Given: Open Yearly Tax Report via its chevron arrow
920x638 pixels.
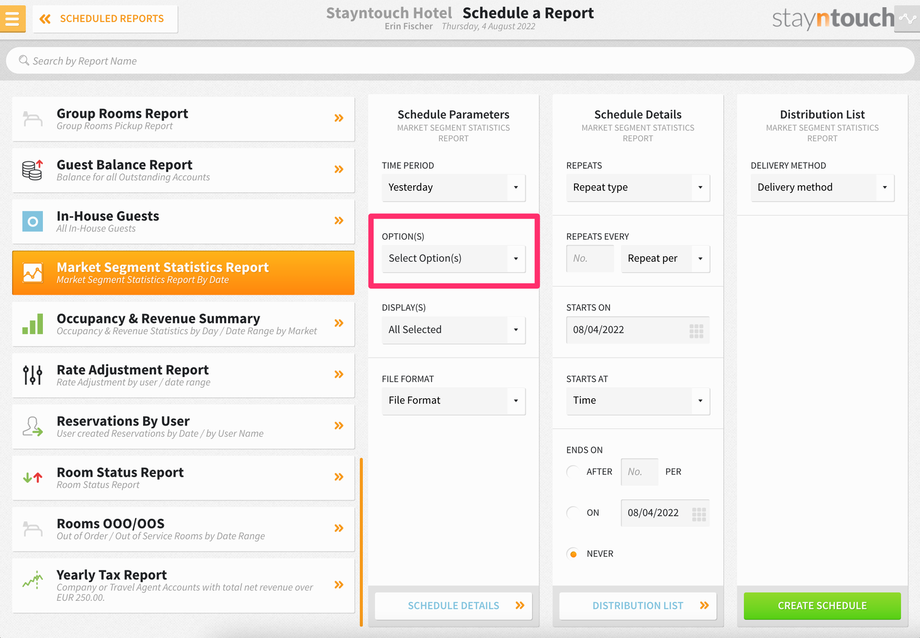Looking at the screenshot, I should tap(339, 585).
